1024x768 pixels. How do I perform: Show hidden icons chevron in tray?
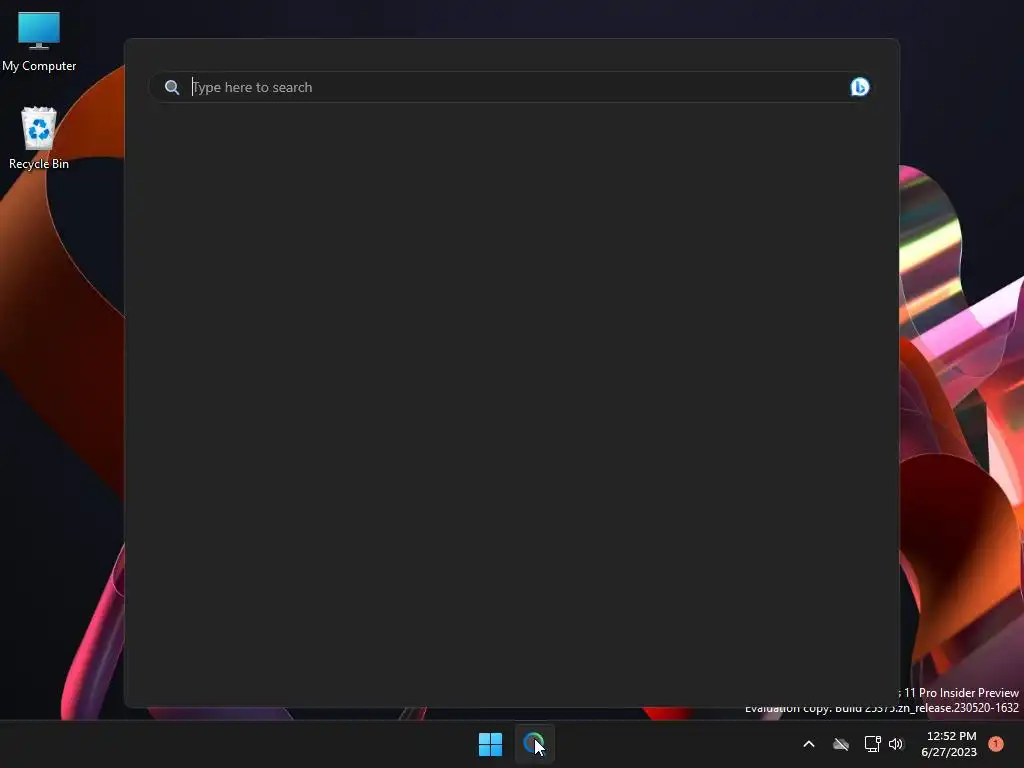pyautogui.click(x=808, y=744)
